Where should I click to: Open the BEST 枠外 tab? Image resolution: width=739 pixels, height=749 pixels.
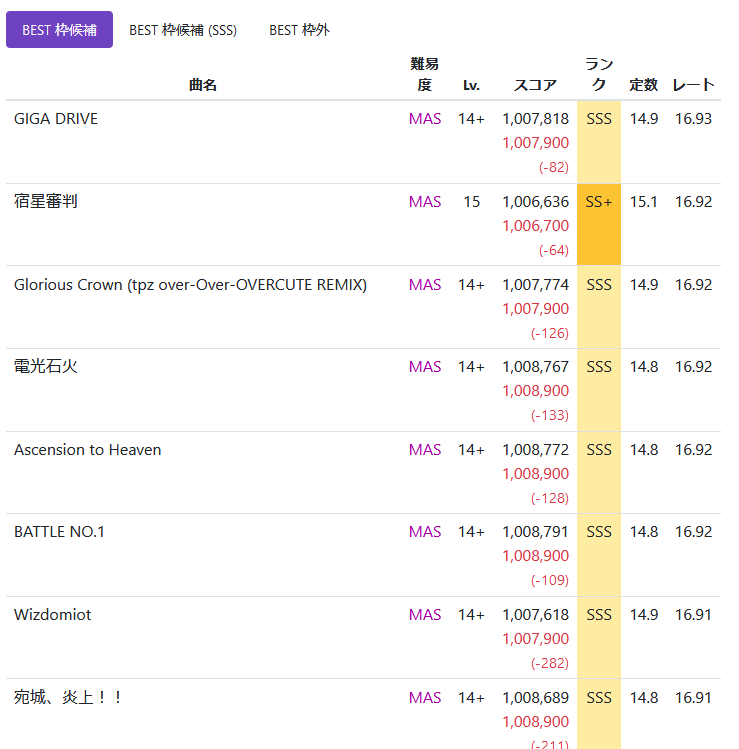click(x=299, y=30)
